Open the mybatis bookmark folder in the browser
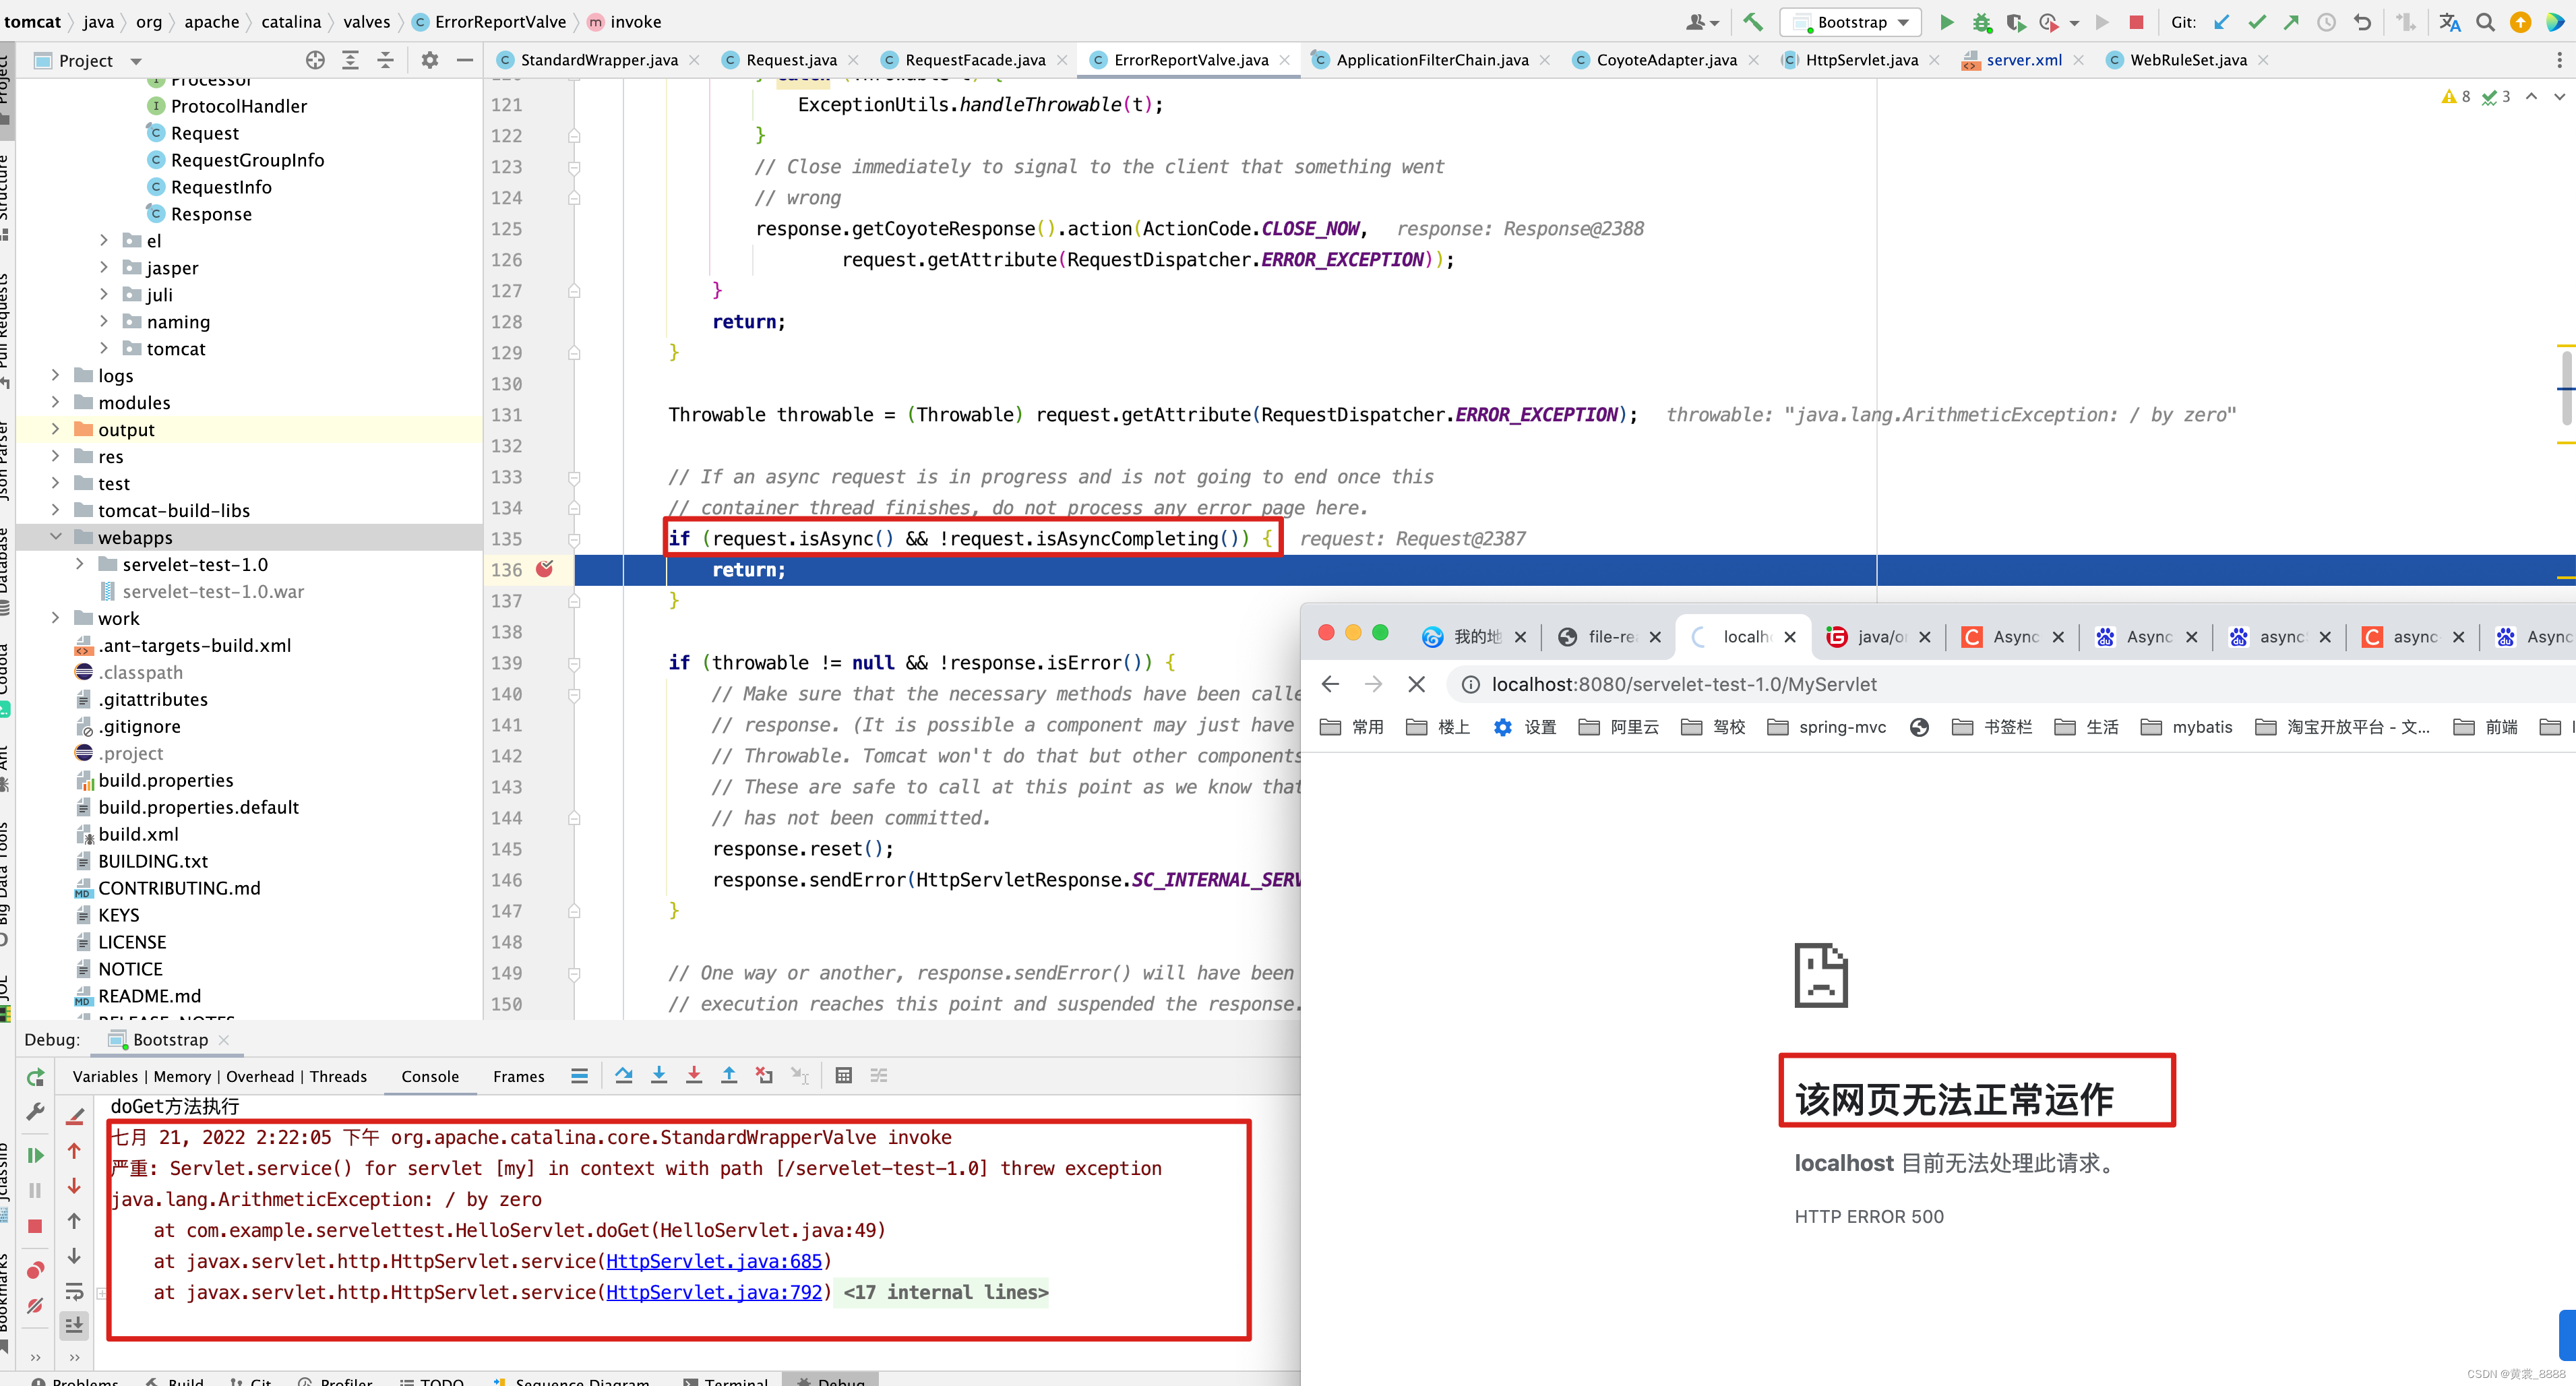This screenshot has height=1386, width=2576. click(2187, 727)
